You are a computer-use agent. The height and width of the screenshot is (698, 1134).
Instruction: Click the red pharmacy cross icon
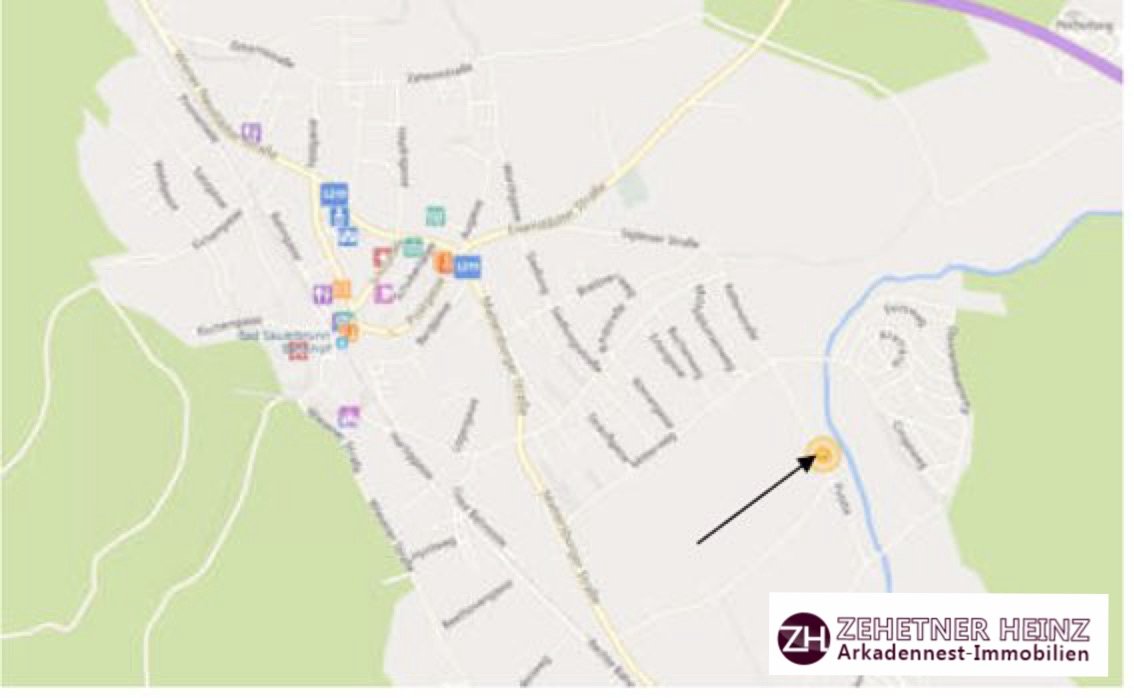click(382, 256)
